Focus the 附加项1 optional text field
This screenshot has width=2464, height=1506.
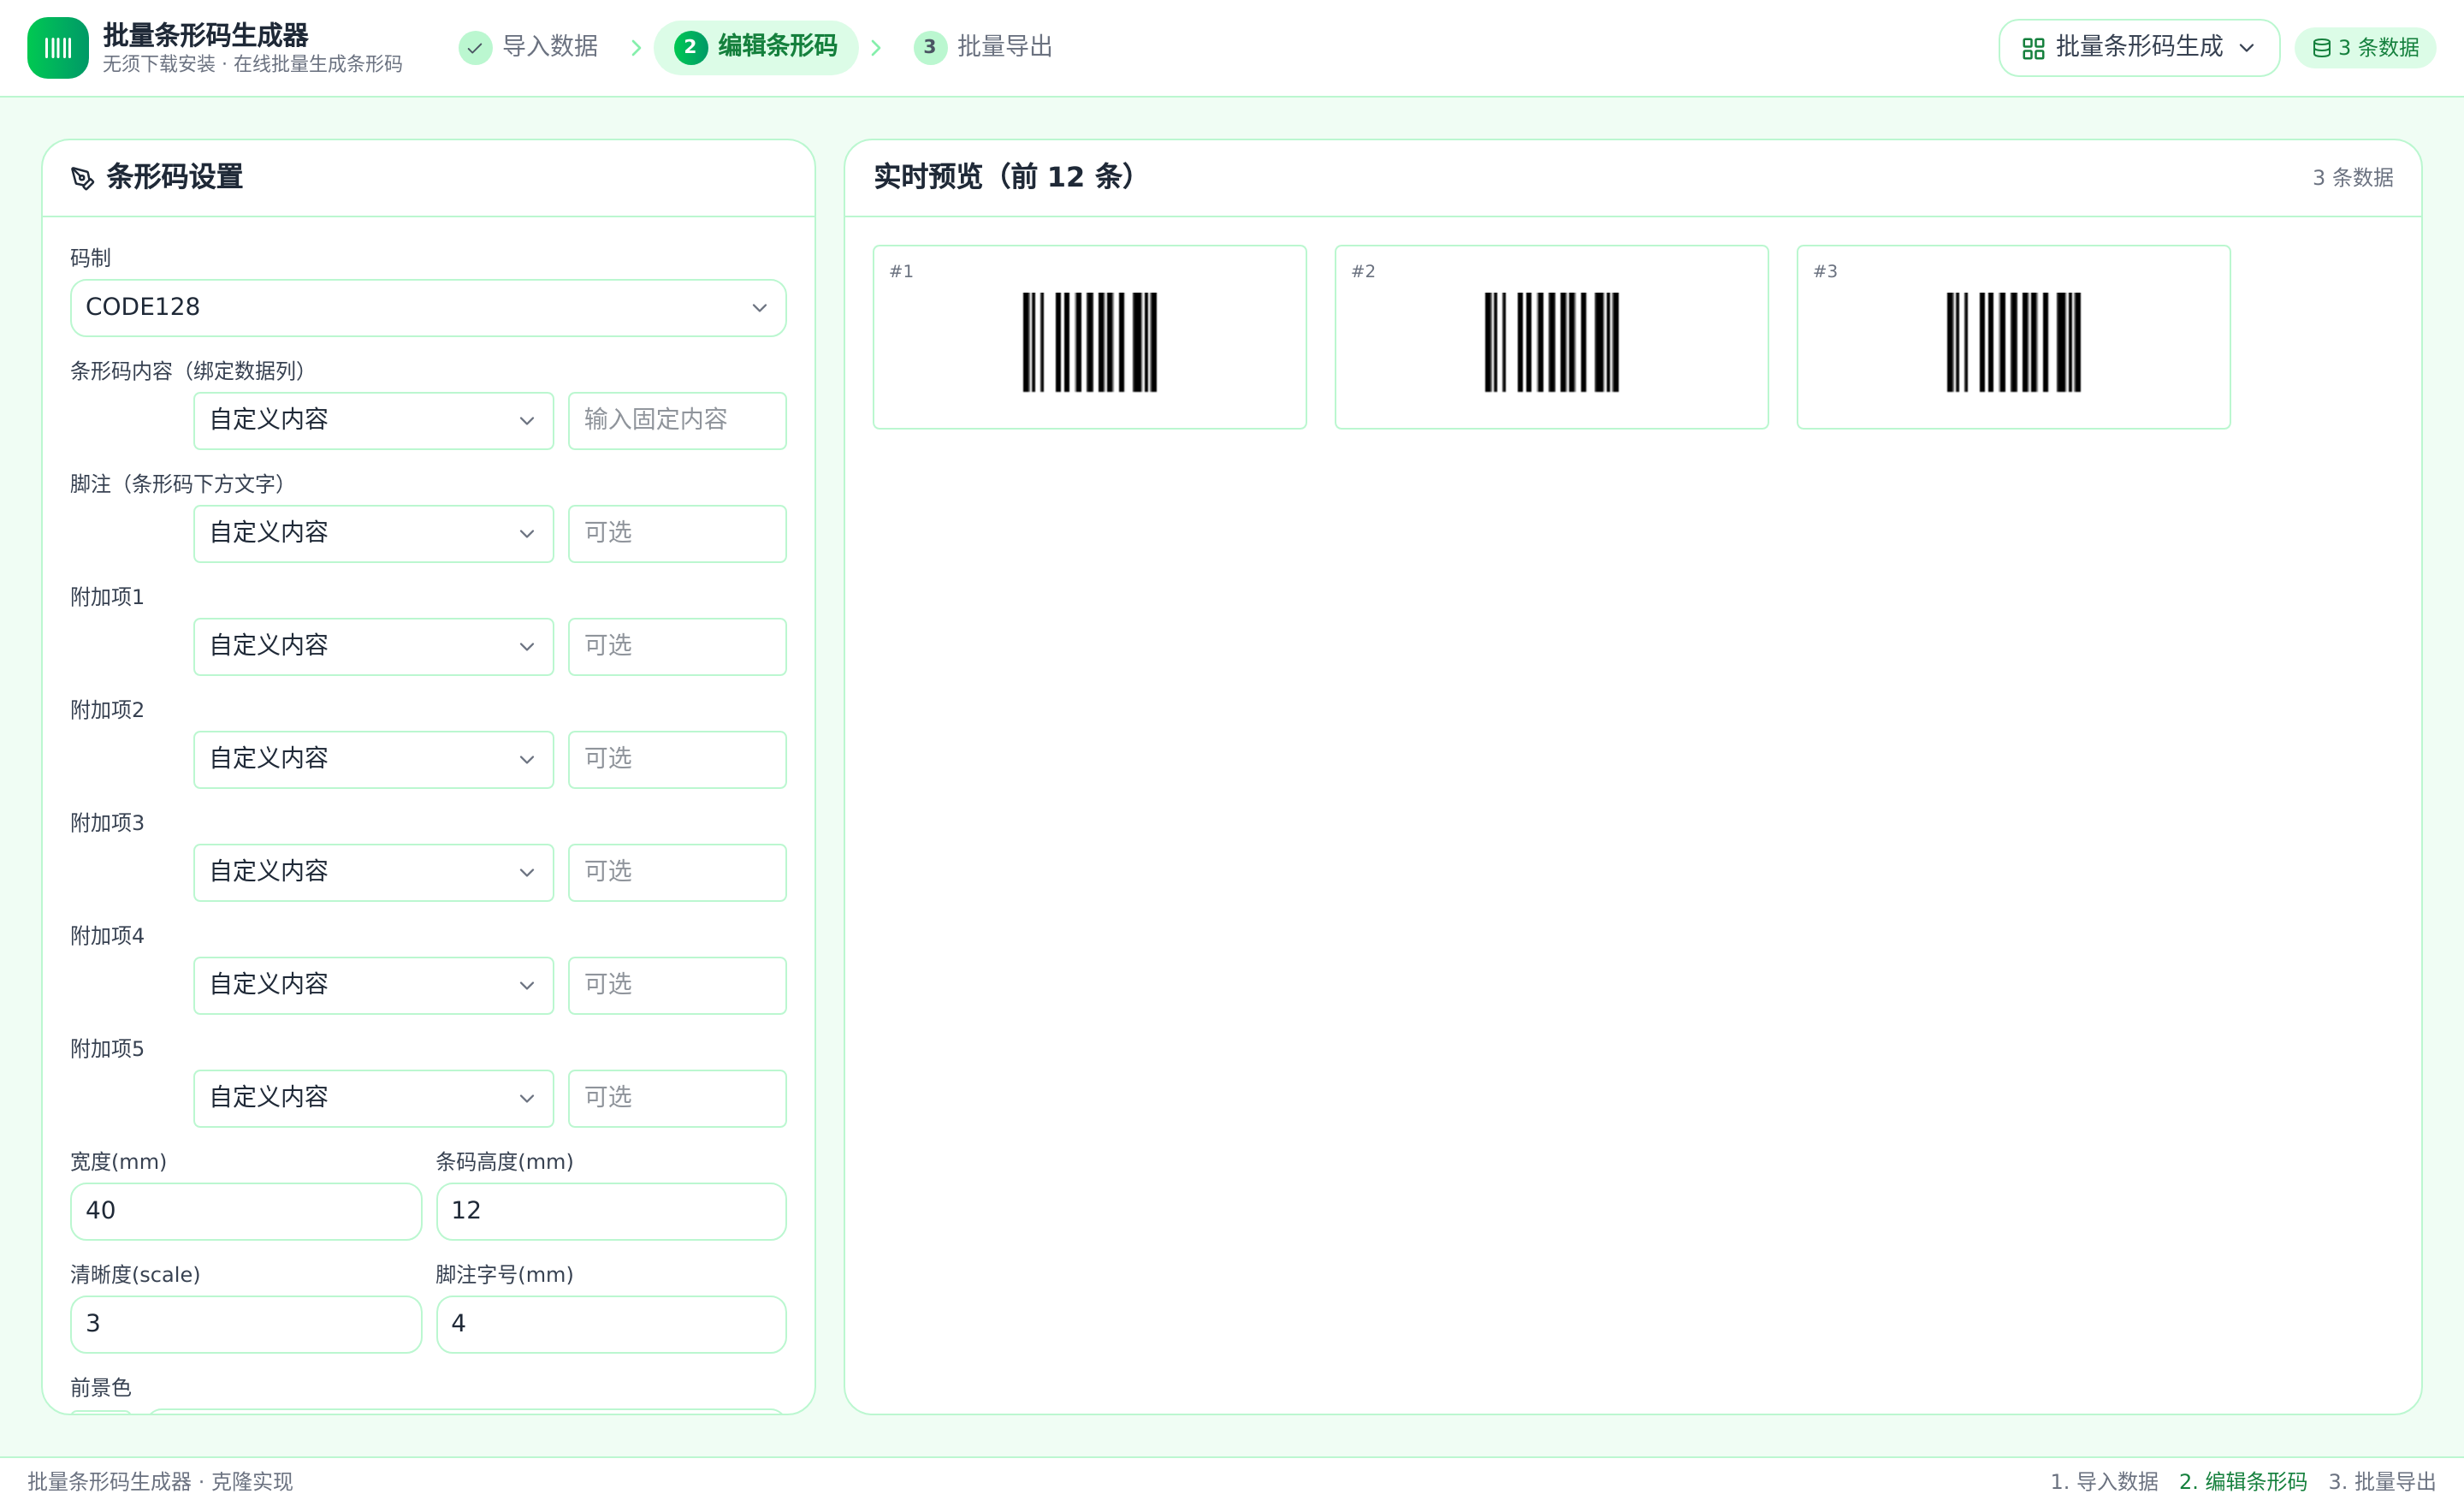click(x=677, y=647)
